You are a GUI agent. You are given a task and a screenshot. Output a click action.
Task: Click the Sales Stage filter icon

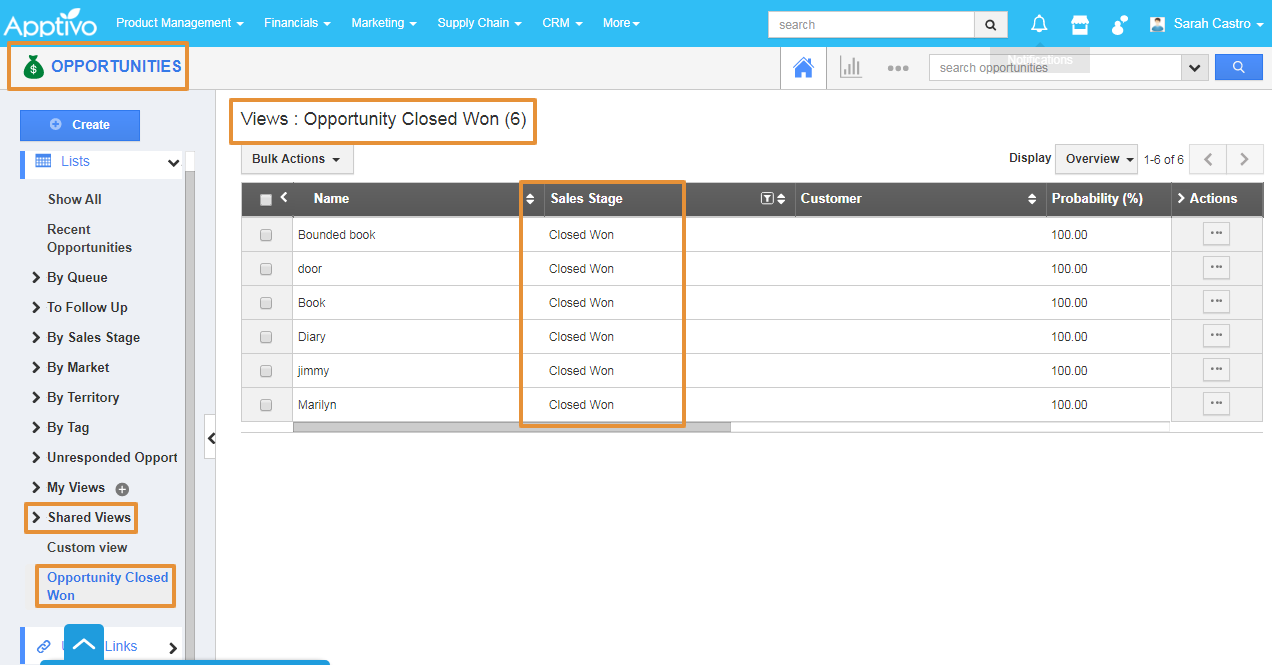767,199
